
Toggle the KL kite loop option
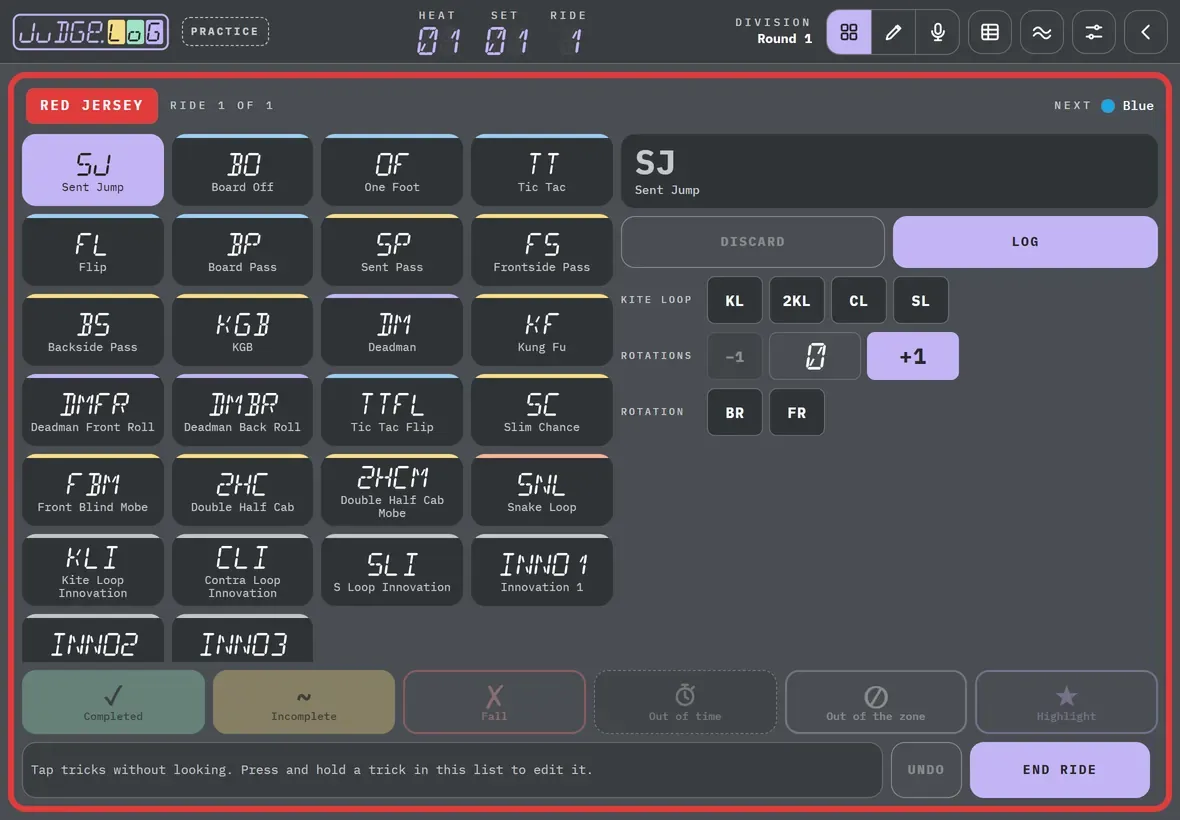pyautogui.click(x=734, y=300)
